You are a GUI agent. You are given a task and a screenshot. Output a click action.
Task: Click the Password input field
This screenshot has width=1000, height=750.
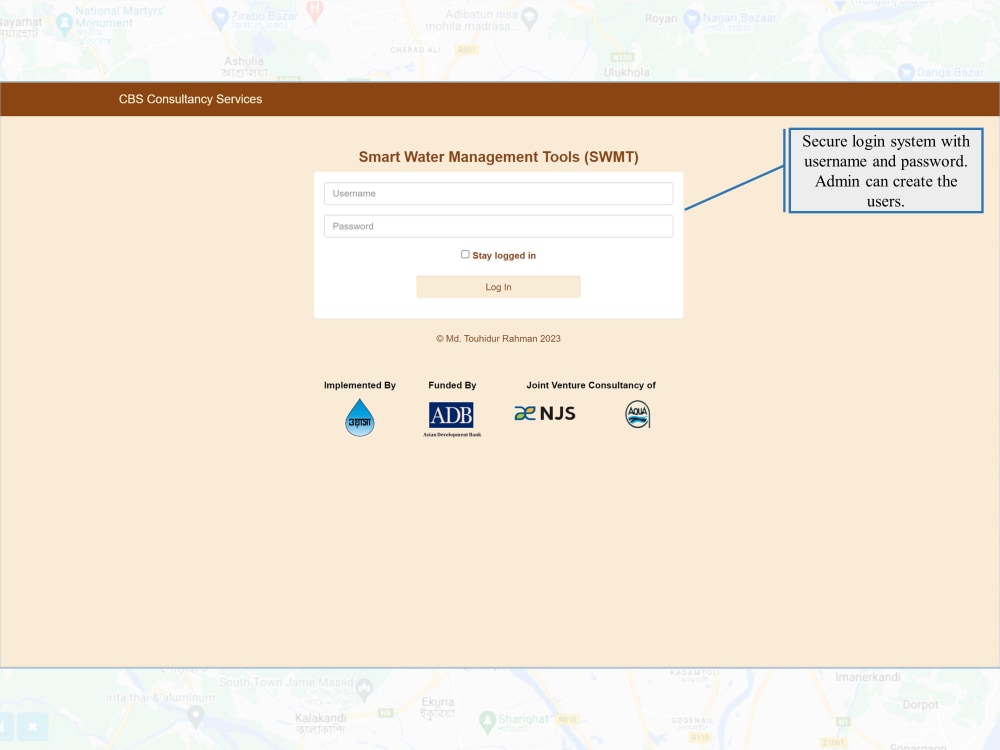pos(498,226)
